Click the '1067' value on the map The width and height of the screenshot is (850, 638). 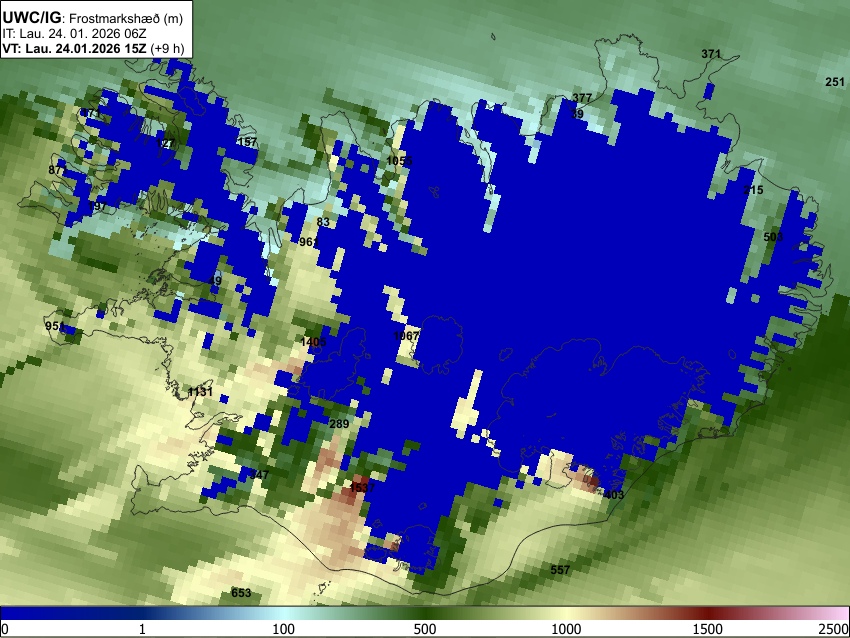click(x=406, y=336)
